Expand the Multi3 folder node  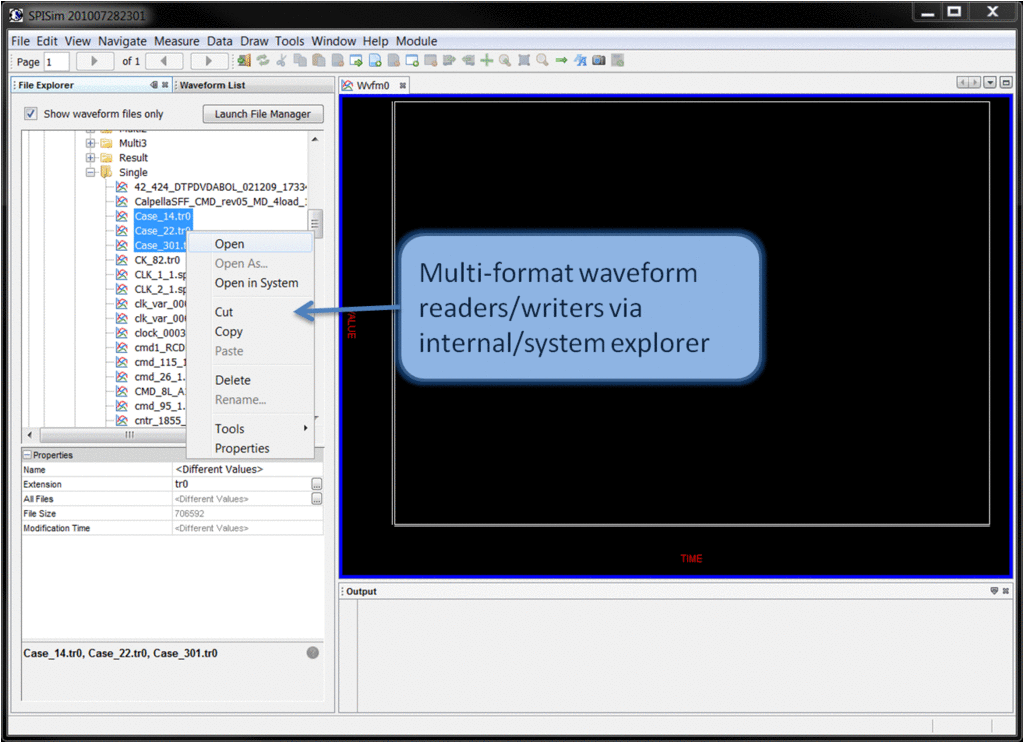(x=91, y=143)
